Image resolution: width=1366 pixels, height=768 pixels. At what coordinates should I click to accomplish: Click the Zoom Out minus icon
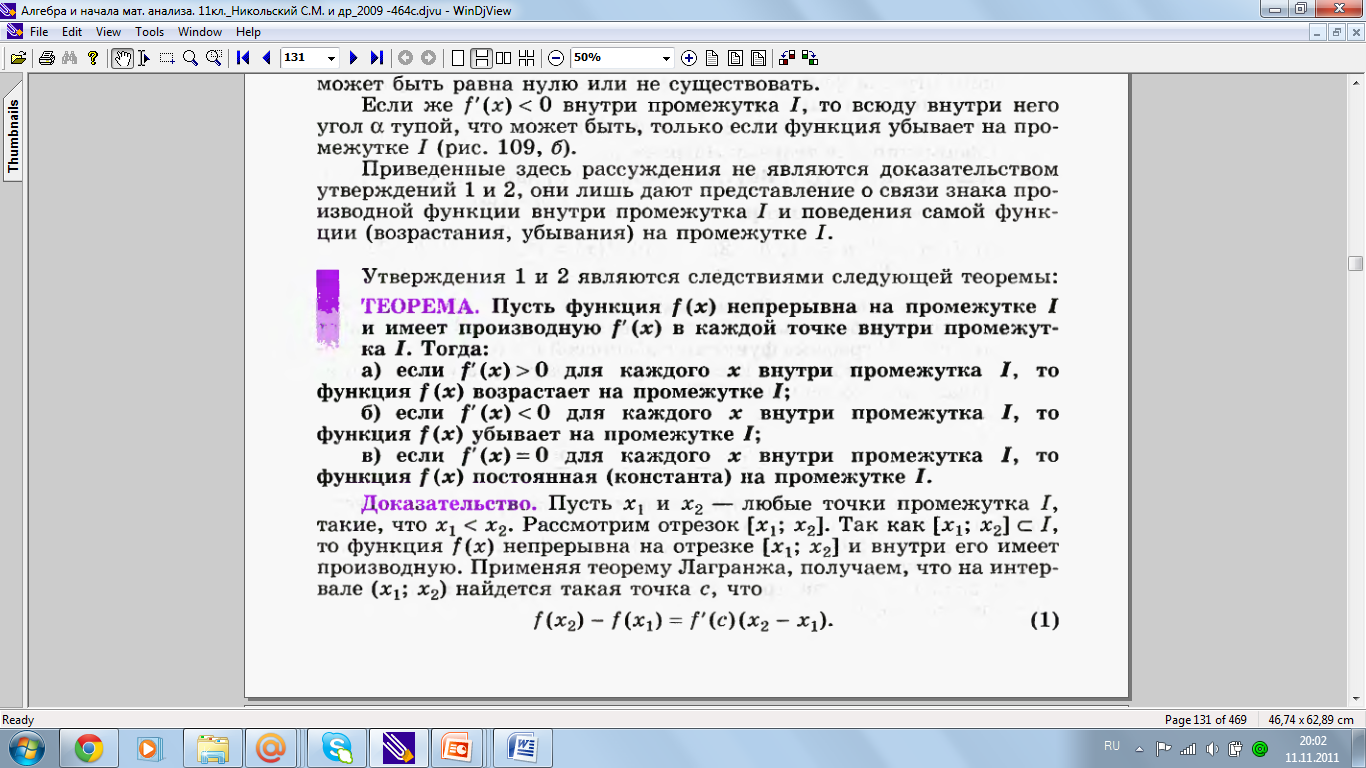pos(556,58)
